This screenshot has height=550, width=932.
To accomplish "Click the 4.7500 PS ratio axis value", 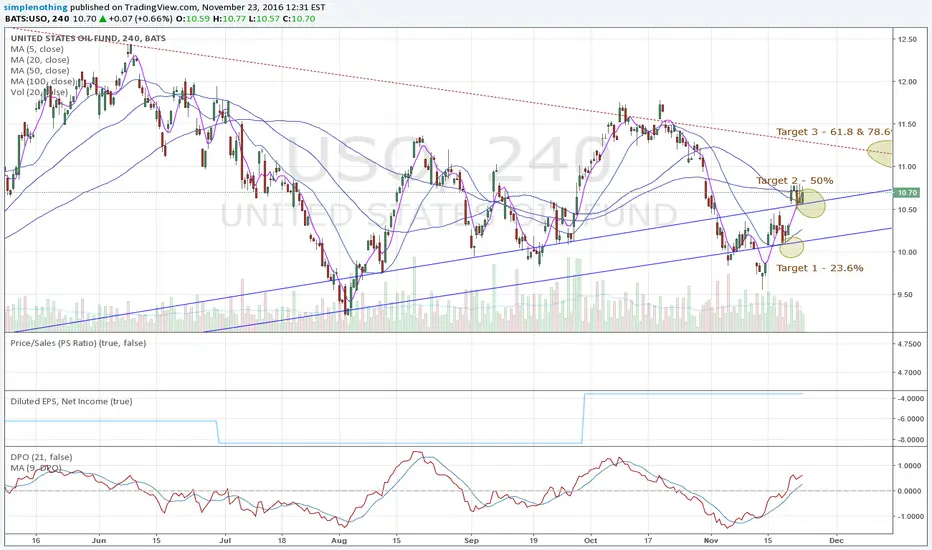I will 909,344.
